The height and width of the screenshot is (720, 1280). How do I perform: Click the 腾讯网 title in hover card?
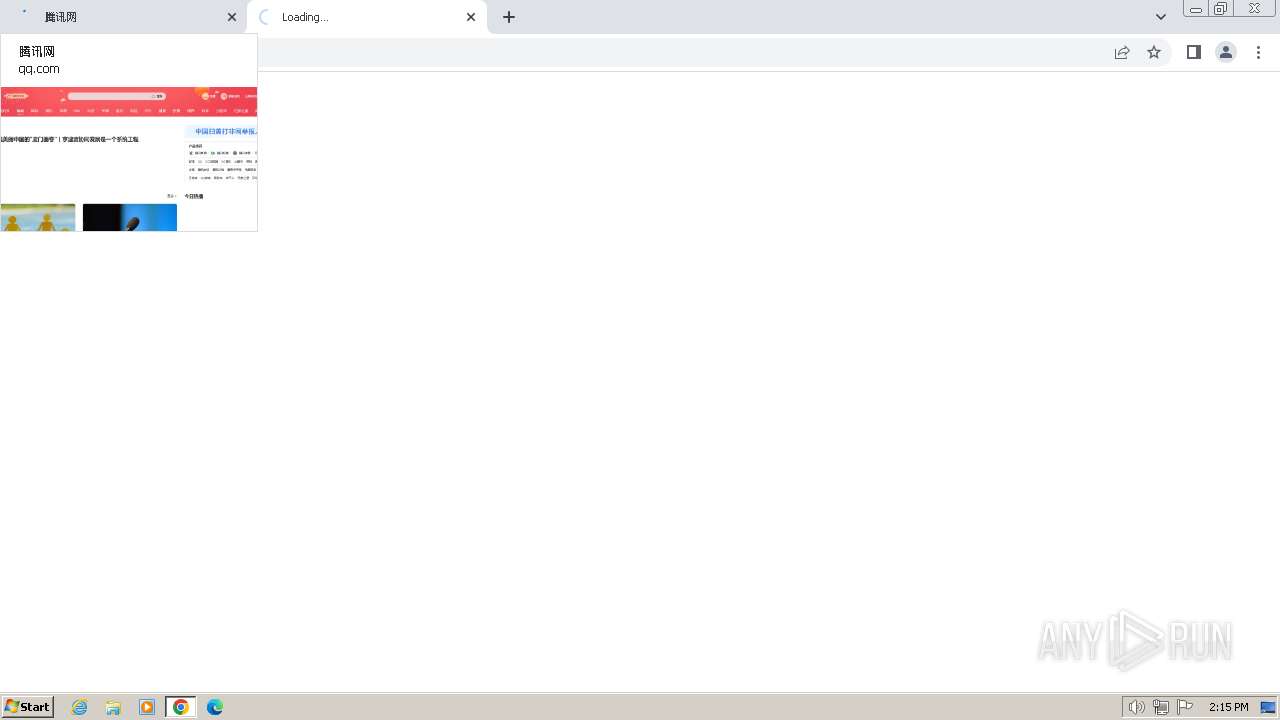(x=37, y=51)
